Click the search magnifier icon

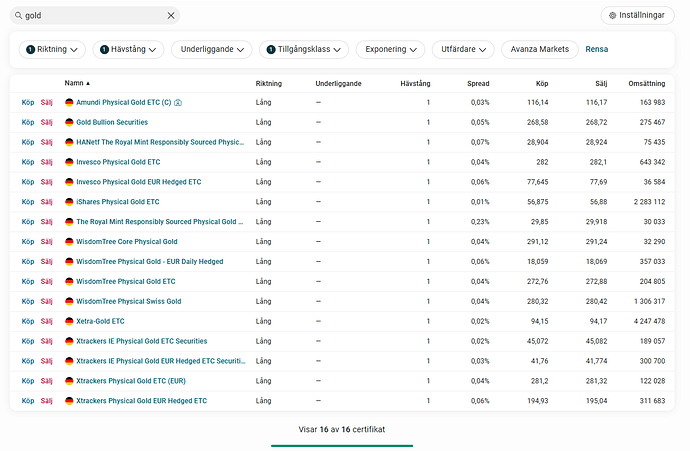tap(18, 16)
